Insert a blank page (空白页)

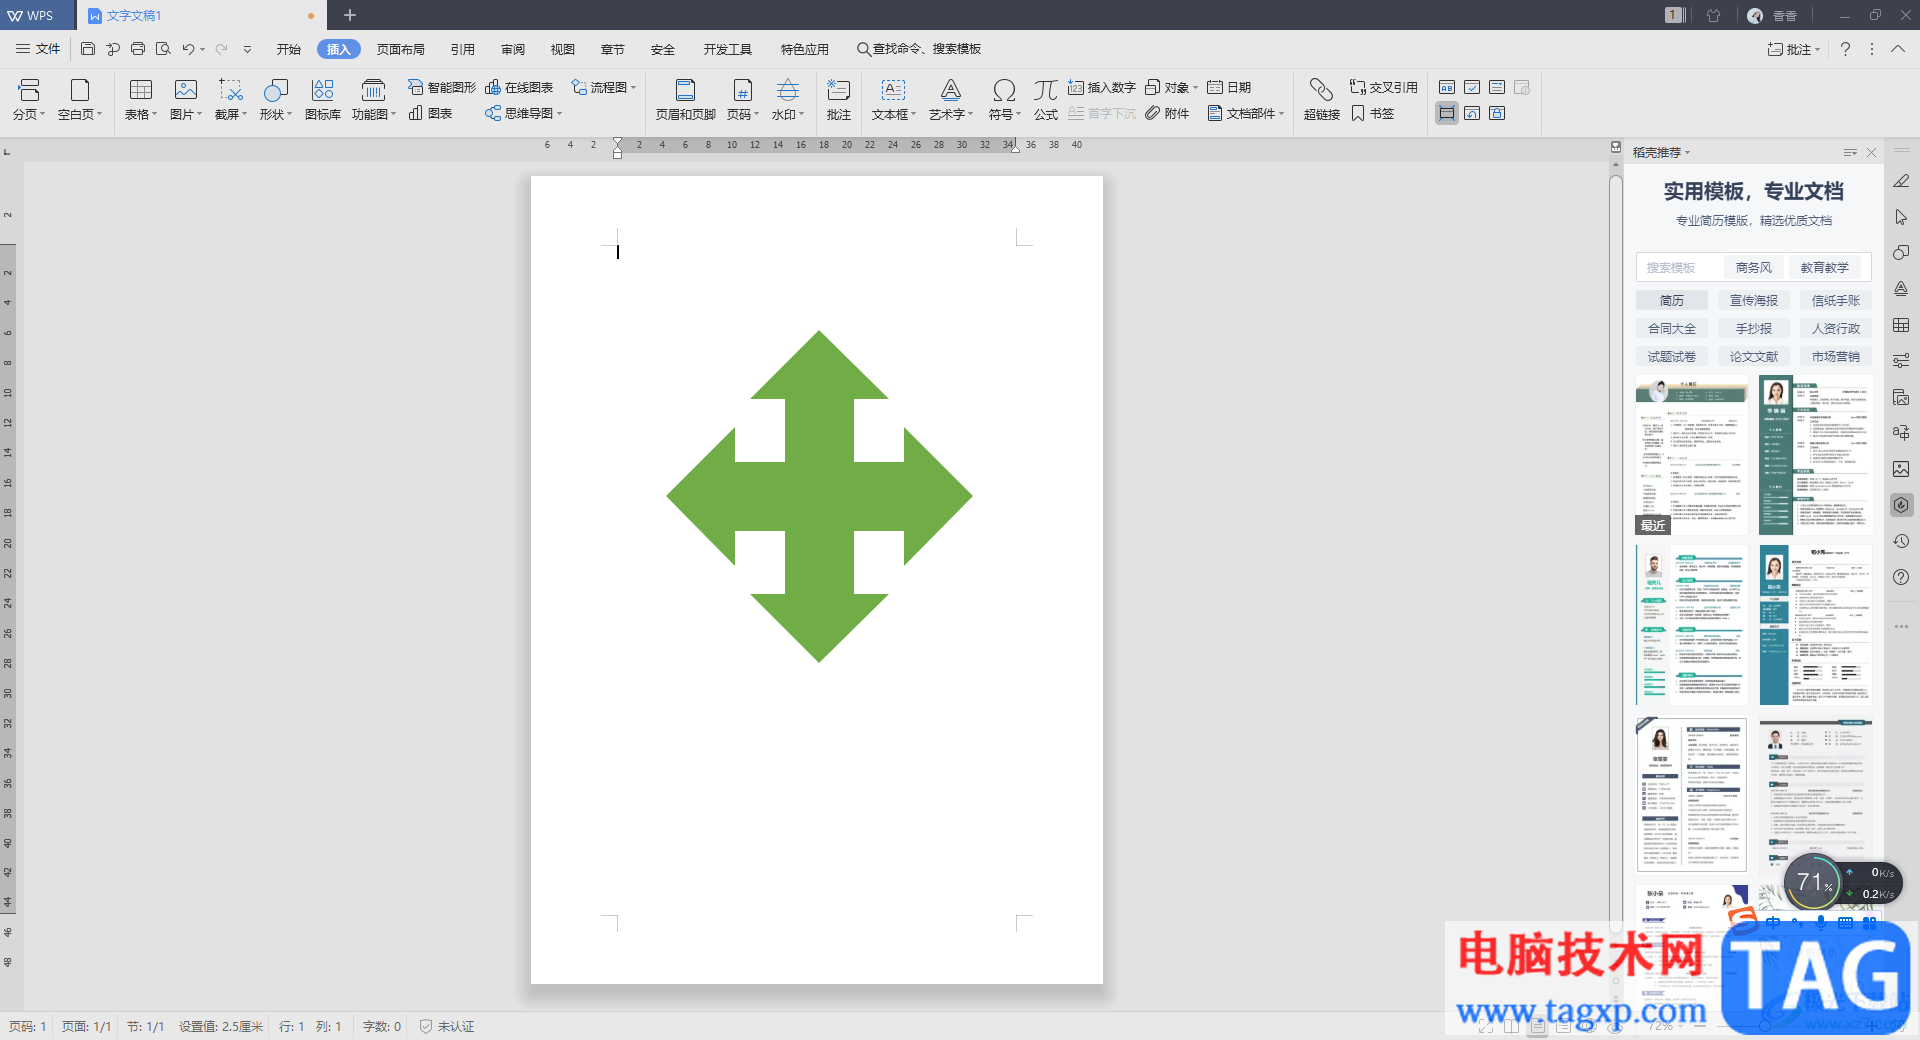[80, 100]
